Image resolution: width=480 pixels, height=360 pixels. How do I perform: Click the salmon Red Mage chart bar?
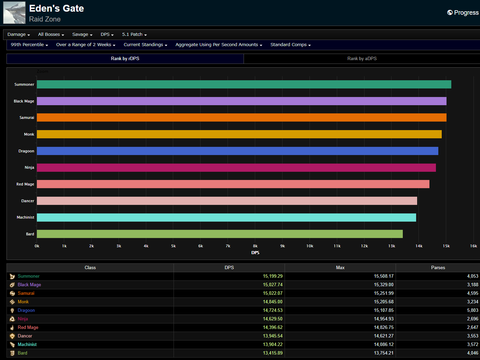click(x=233, y=184)
